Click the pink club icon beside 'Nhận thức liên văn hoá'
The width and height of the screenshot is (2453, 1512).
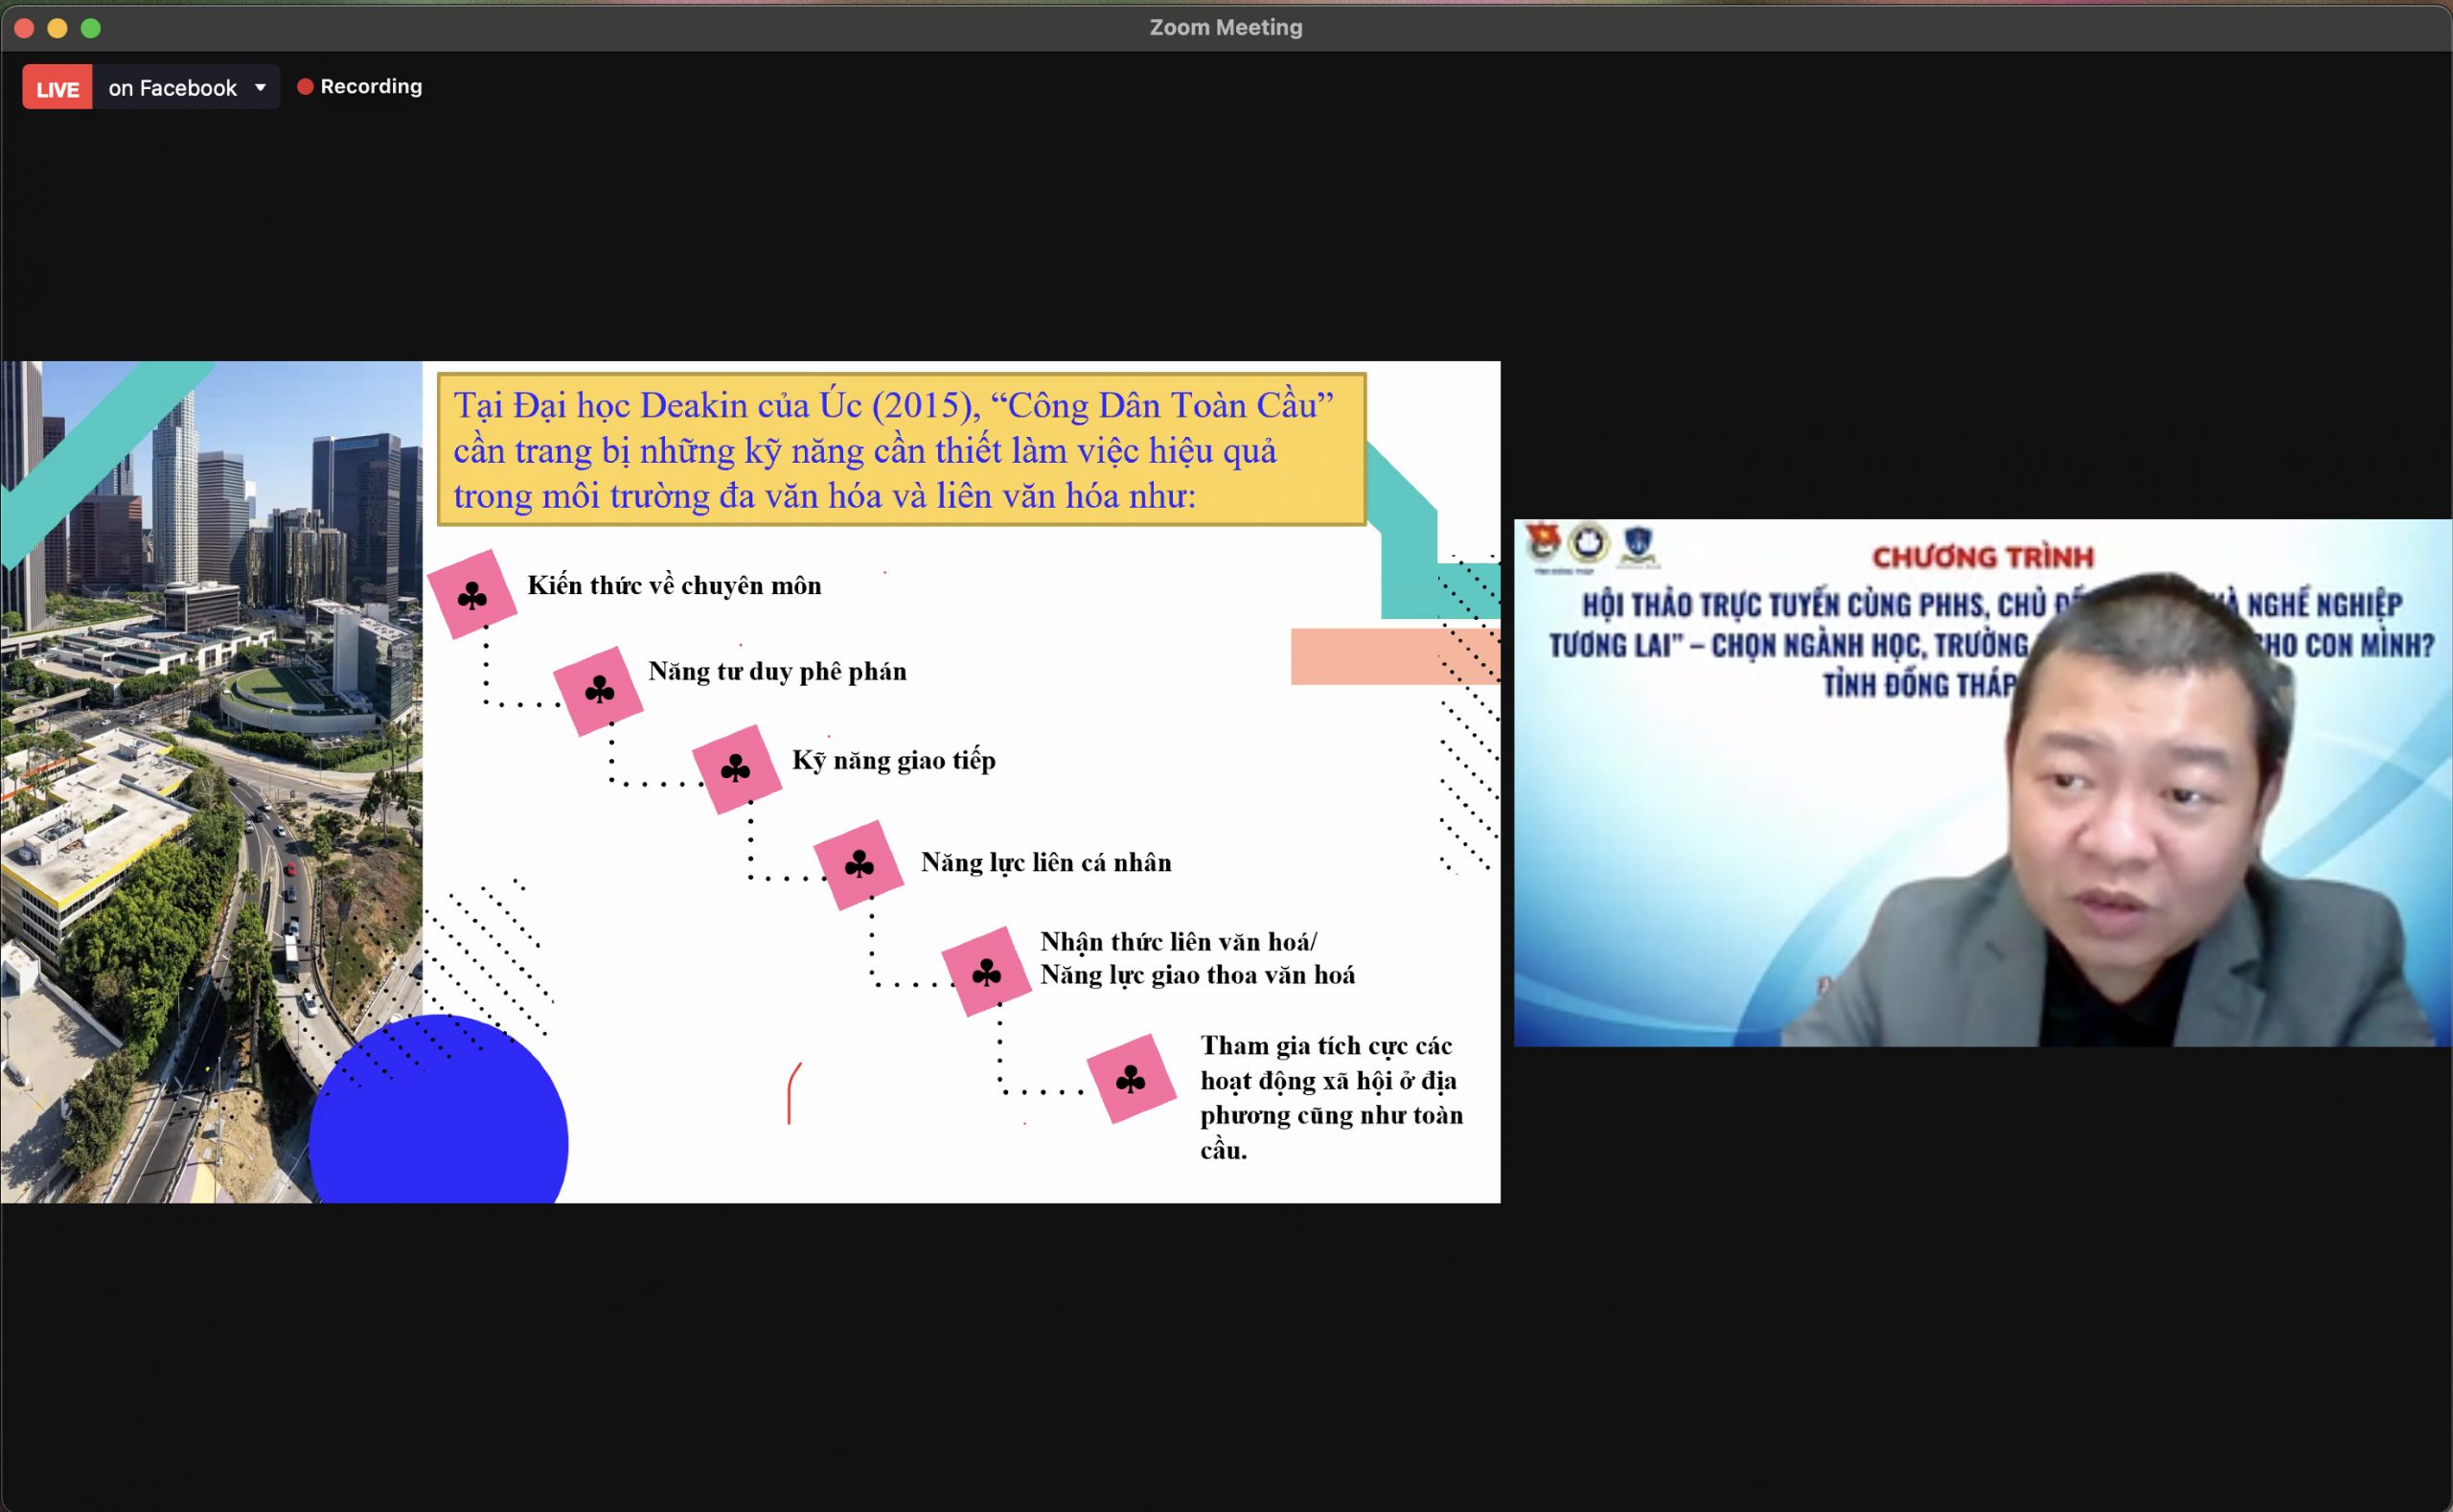(x=986, y=971)
